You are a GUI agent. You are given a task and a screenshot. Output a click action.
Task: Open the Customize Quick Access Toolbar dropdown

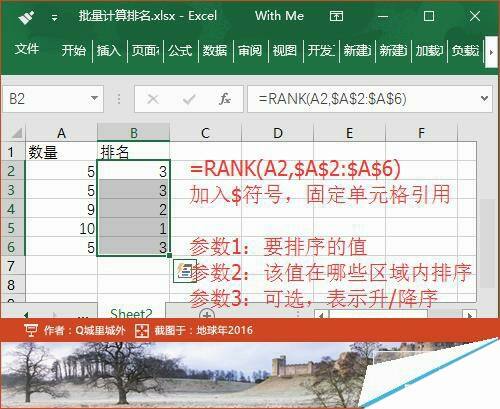(54, 17)
